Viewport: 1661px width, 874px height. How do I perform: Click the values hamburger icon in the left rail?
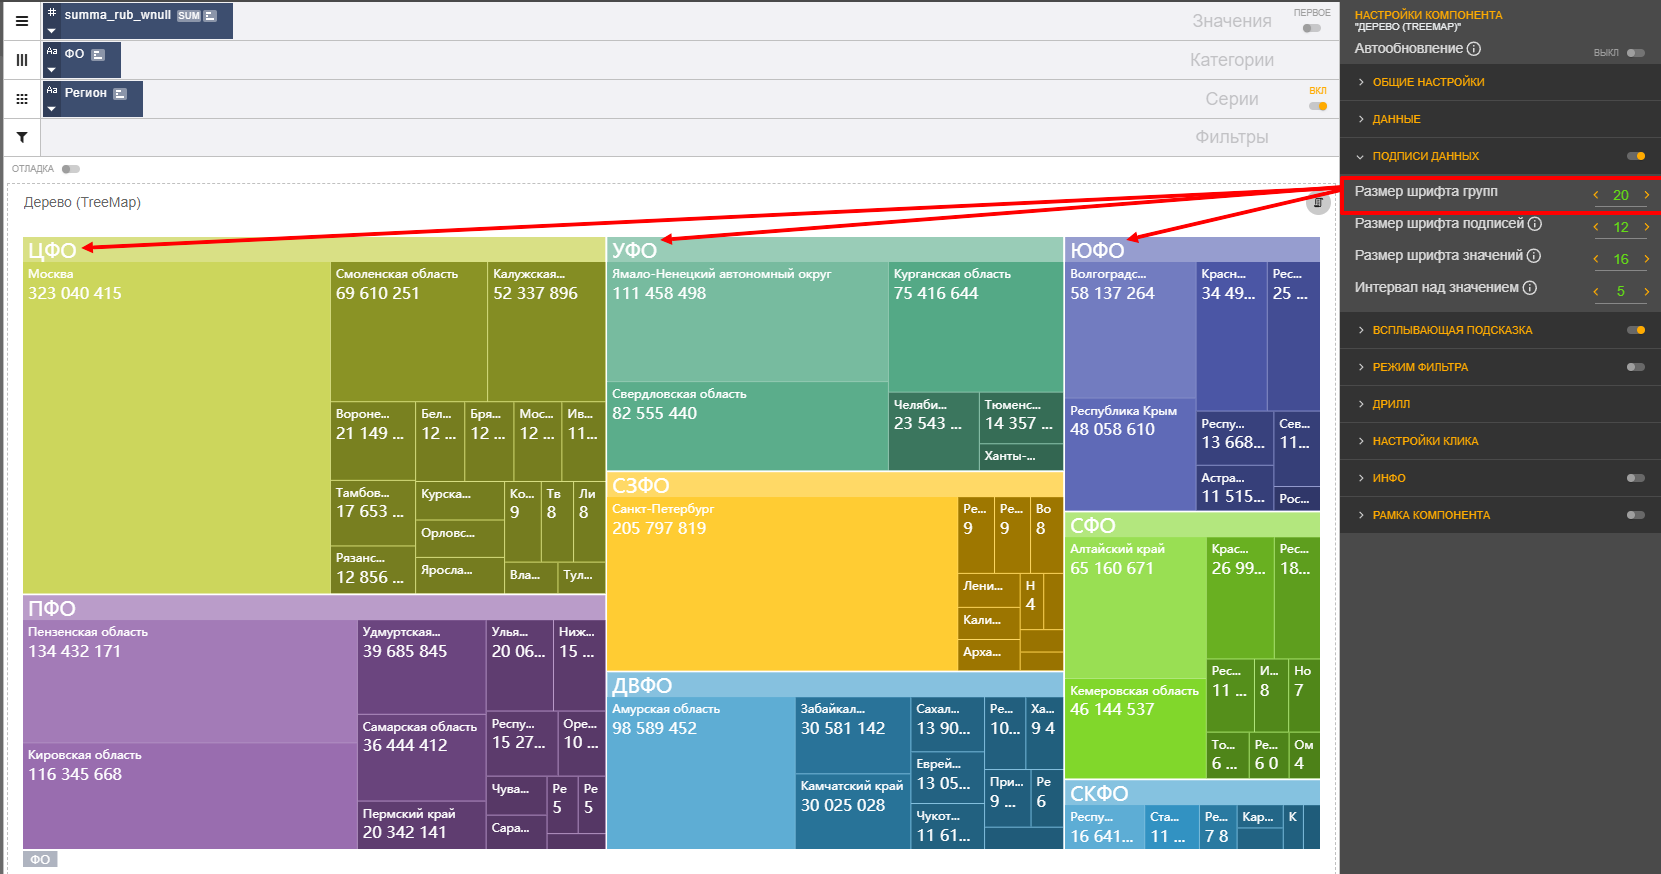pos(21,21)
